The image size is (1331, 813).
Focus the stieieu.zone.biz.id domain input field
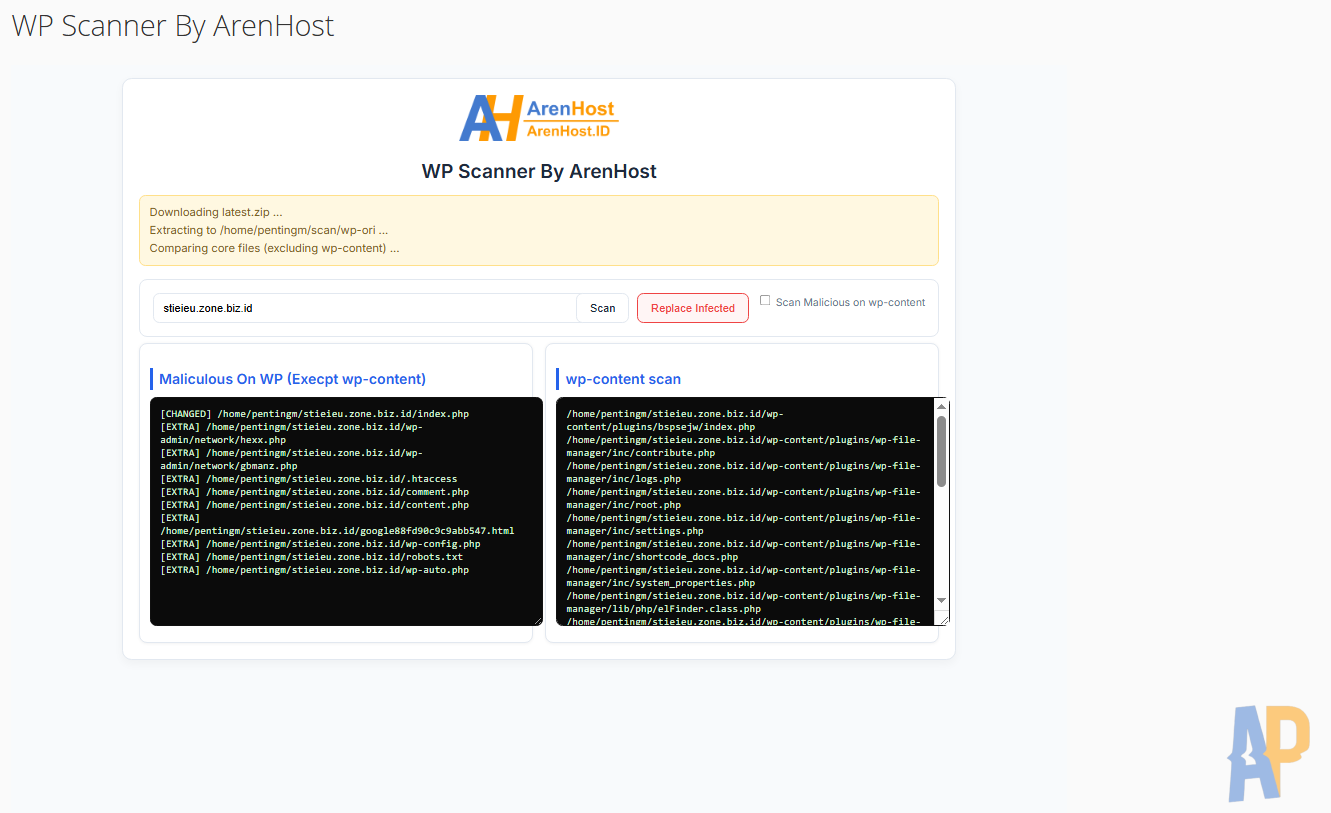(365, 308)
